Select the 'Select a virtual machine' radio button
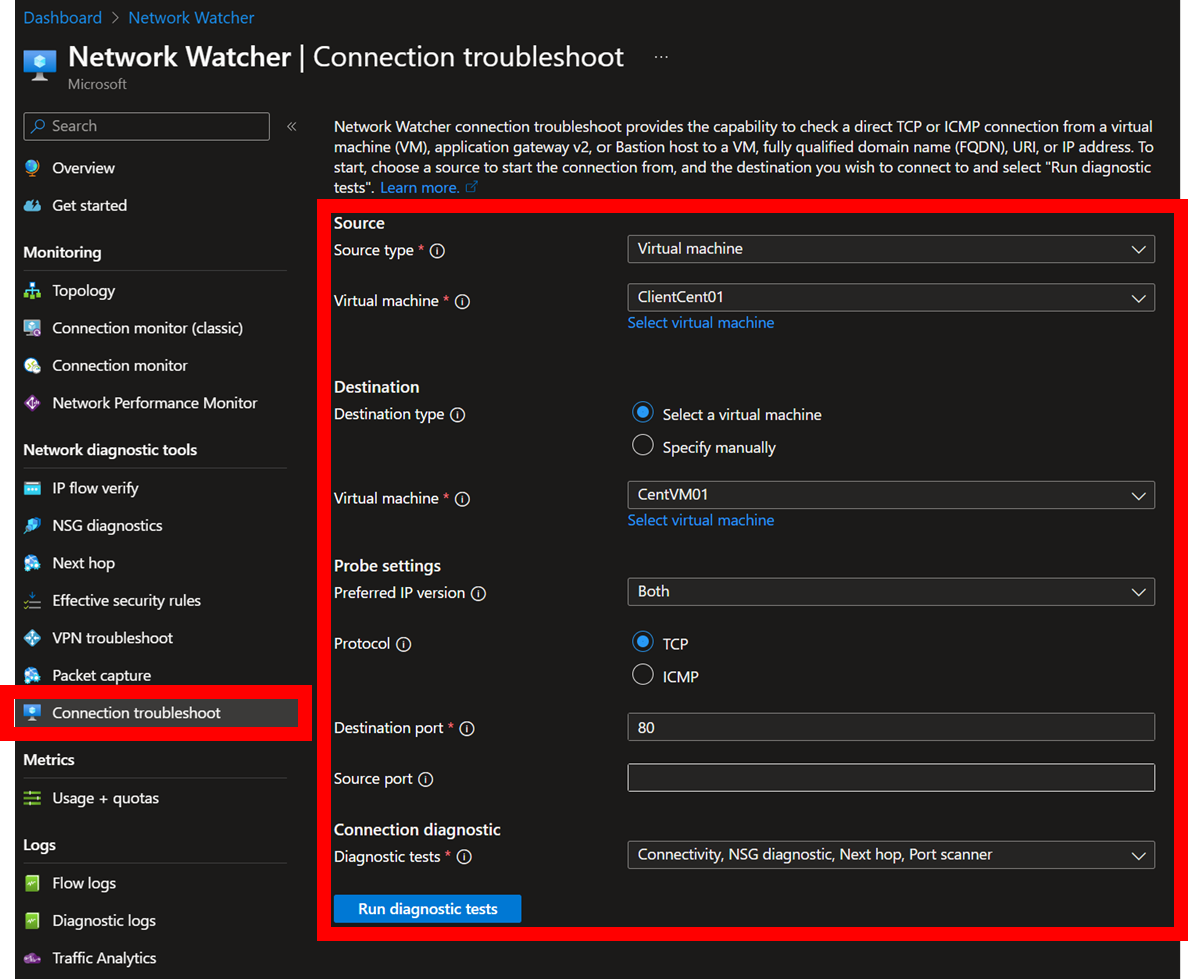This screenshot has height=979, width=1188. pyautogui.click(x=642, y=413)
